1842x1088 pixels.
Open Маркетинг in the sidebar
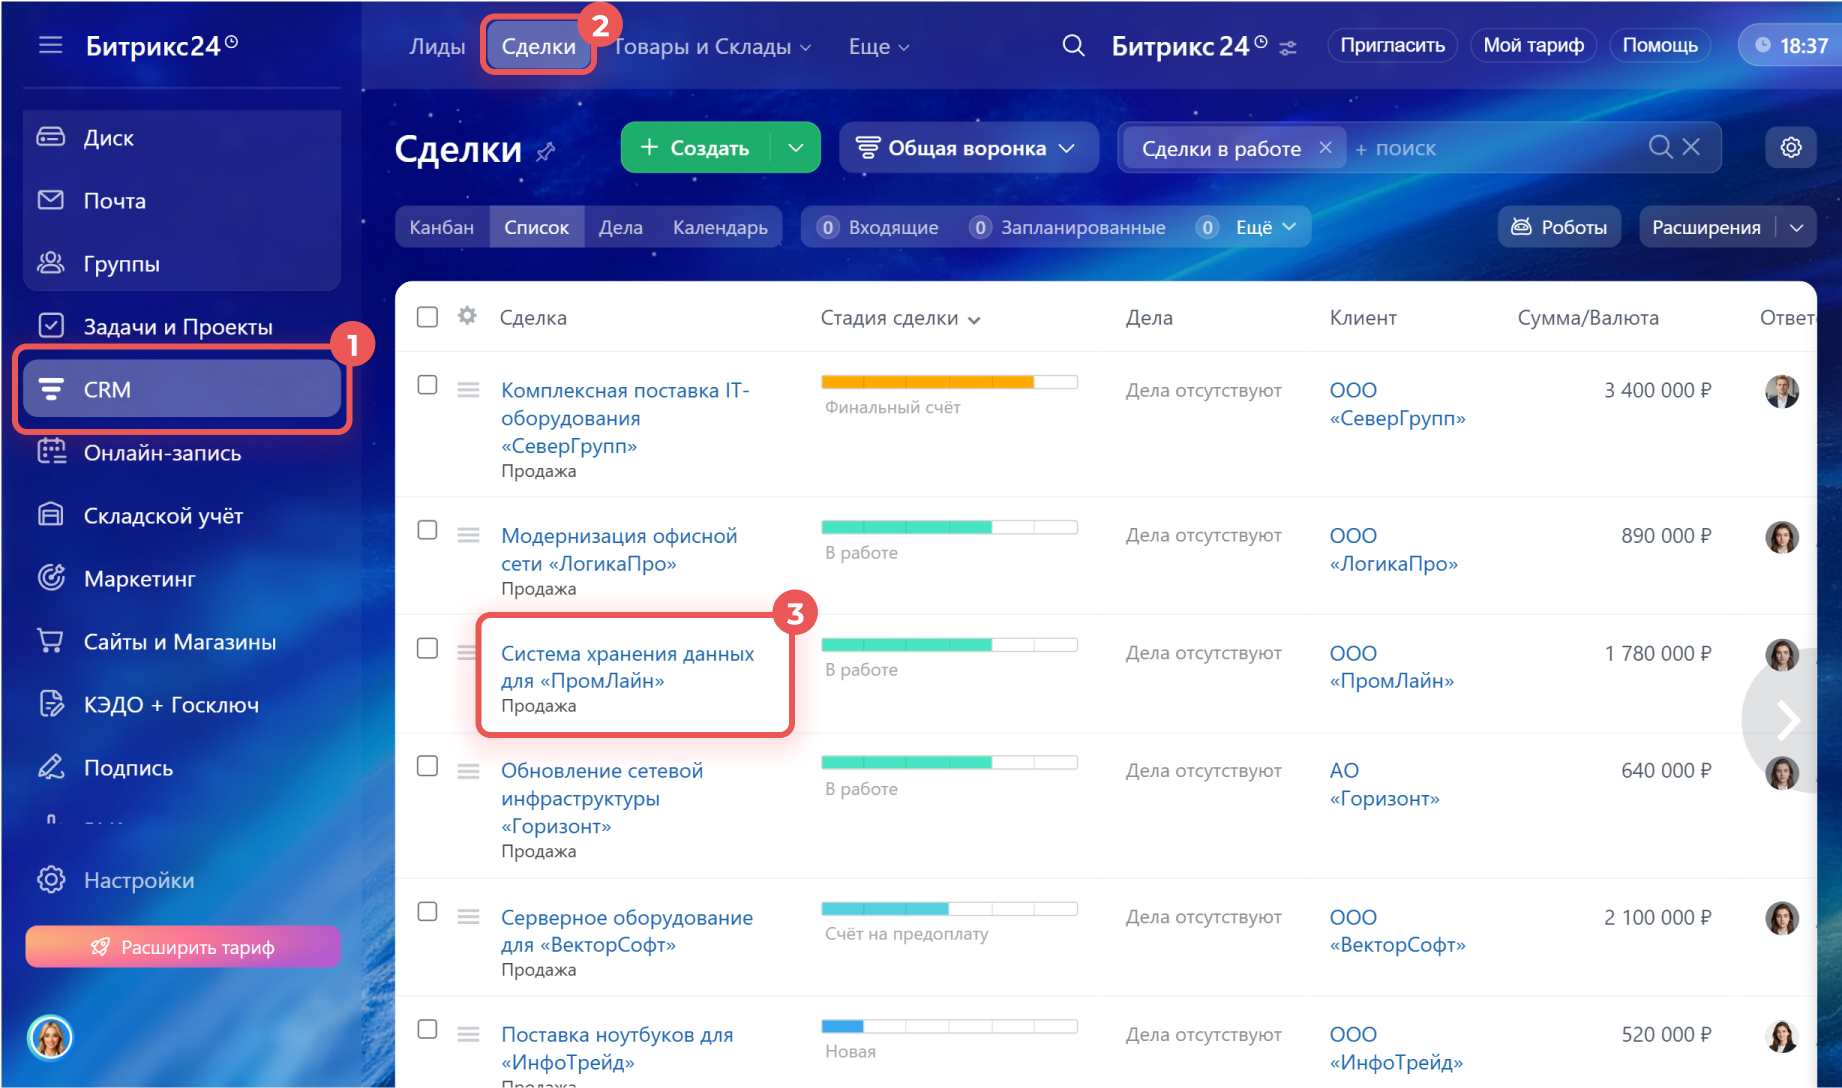[x=139, y=579]
